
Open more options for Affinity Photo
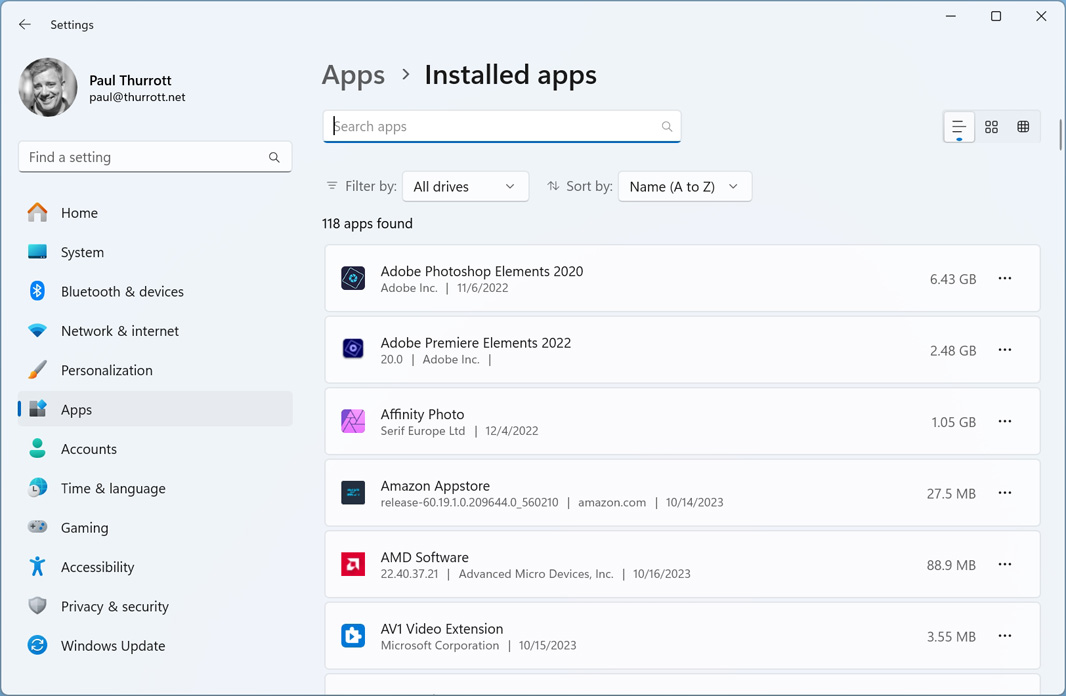[1004, 422]
